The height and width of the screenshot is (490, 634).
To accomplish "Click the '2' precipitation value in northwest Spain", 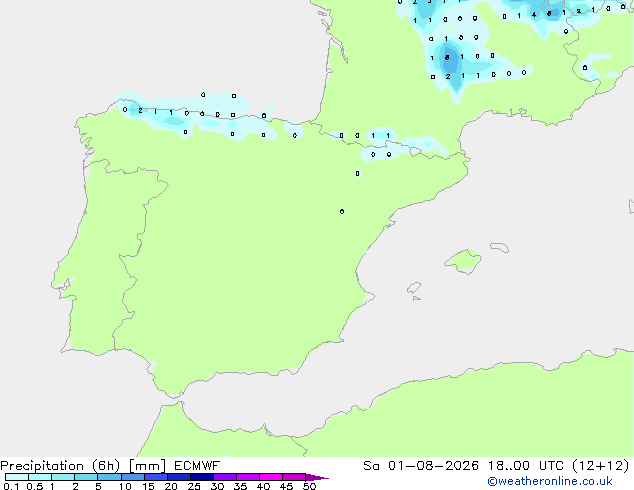I will (140, 110).
